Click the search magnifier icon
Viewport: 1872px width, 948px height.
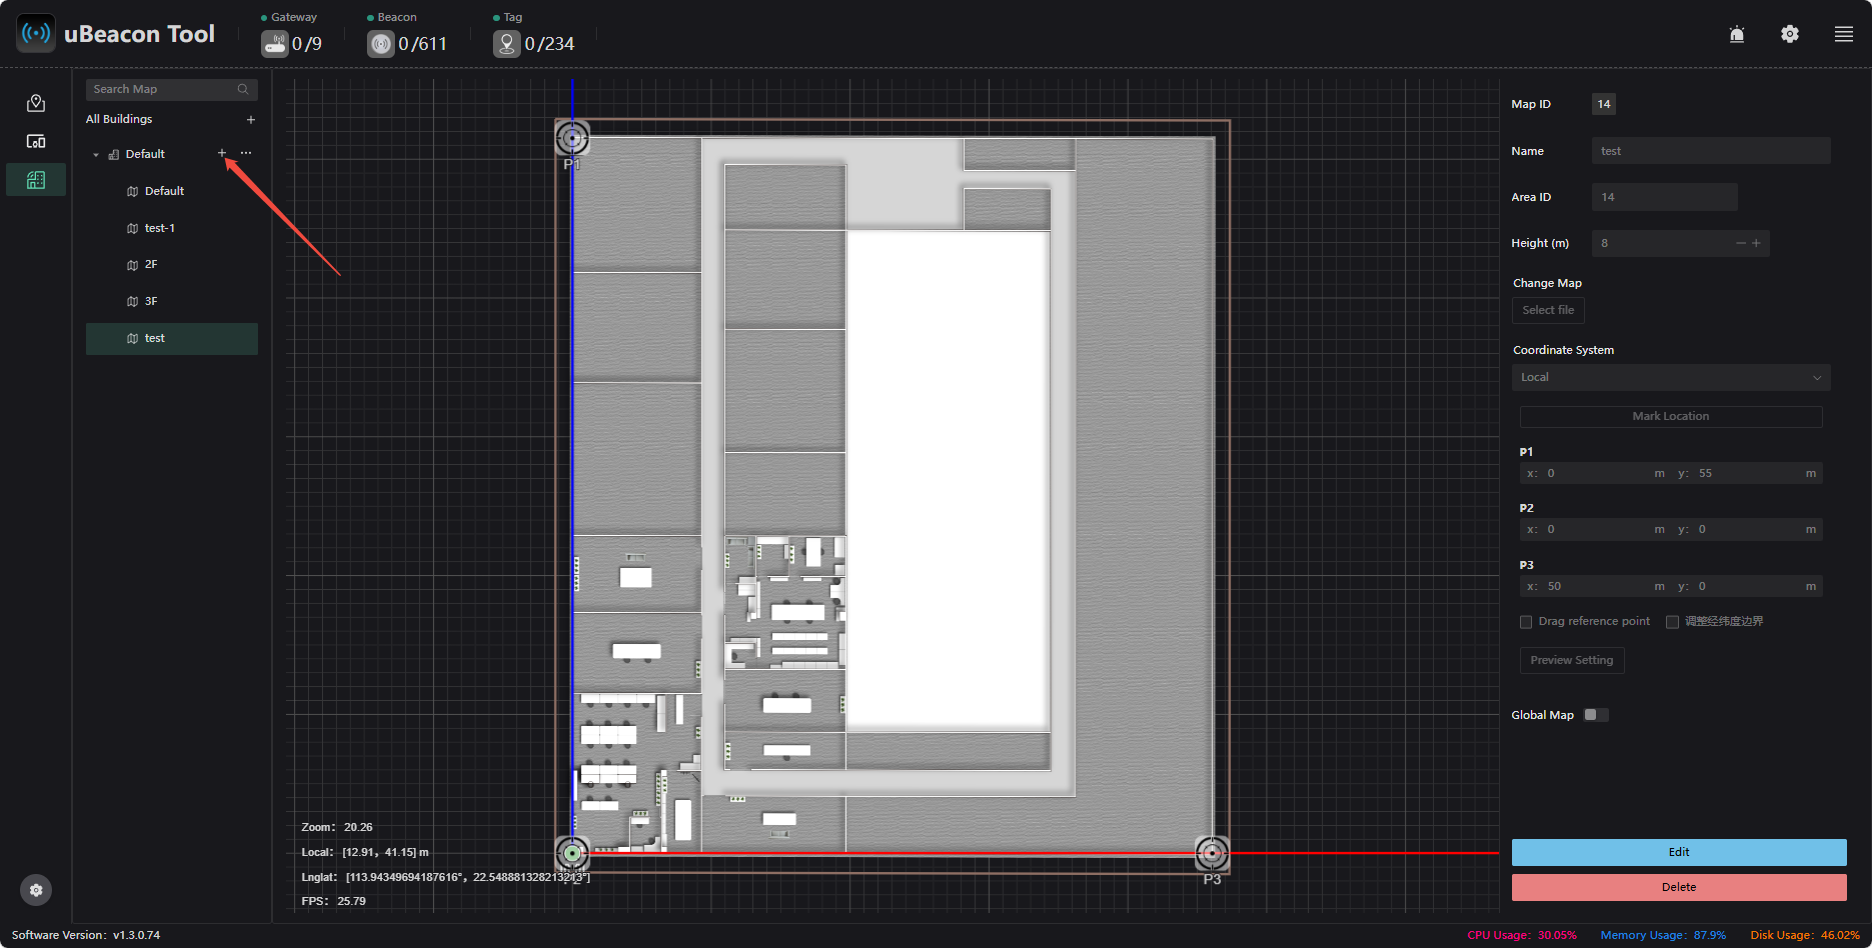coord(243,89)
